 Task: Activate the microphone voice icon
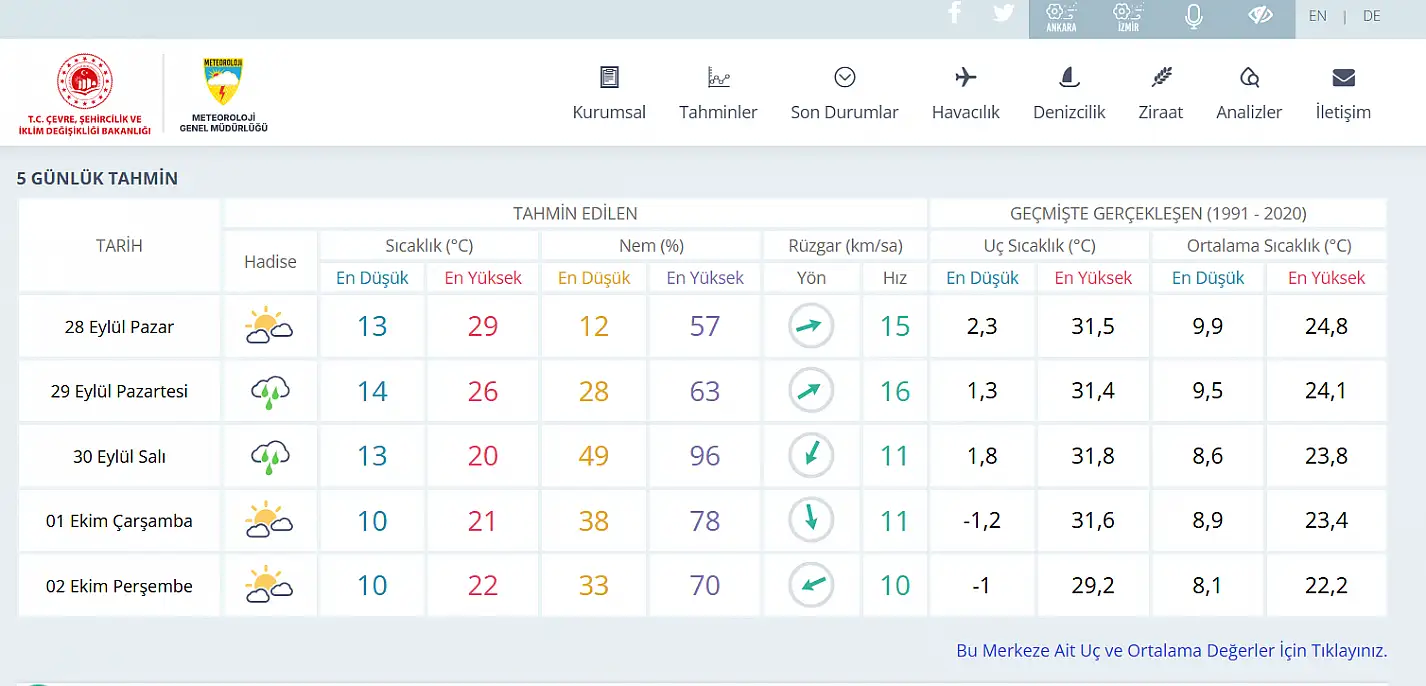pyautogui.click(x=1193, y=16)
